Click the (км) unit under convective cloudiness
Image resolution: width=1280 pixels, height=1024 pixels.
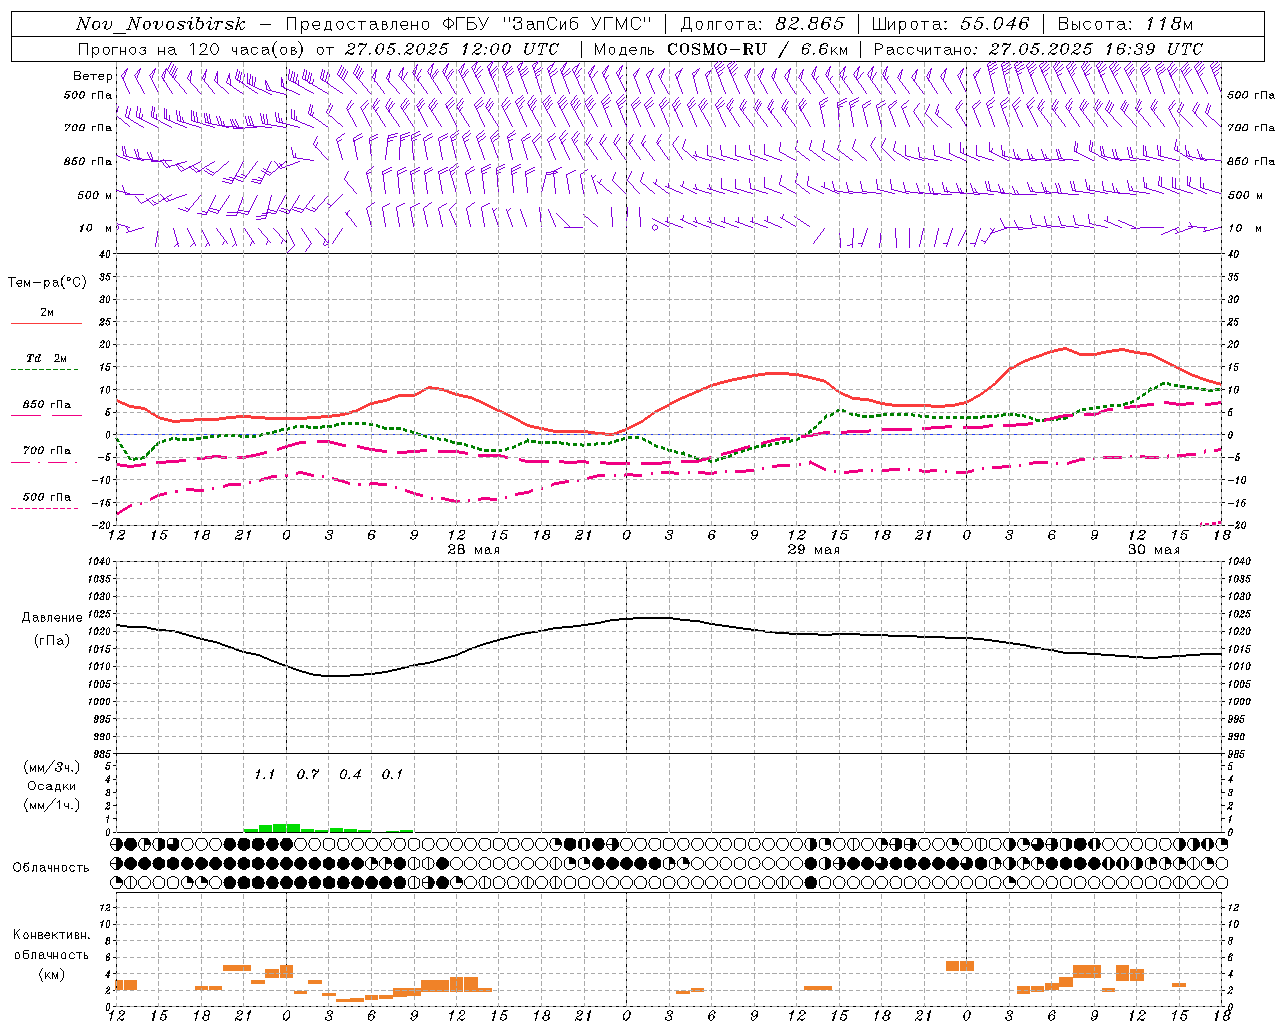click(52, 974)
